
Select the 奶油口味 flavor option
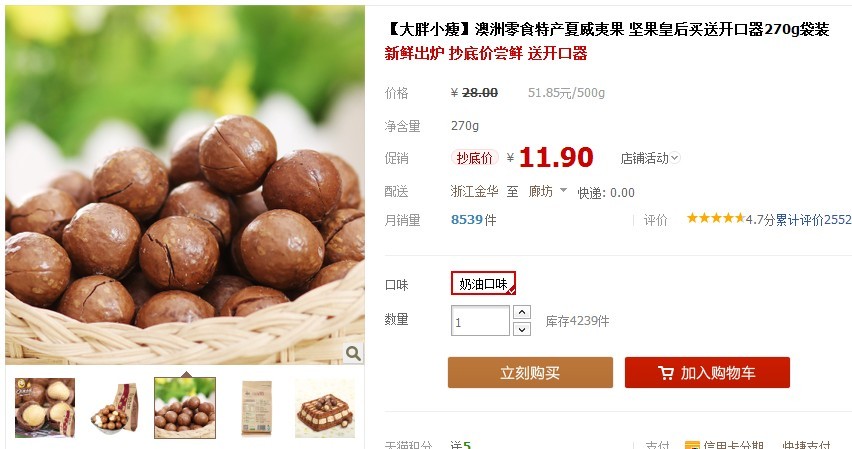483,283
